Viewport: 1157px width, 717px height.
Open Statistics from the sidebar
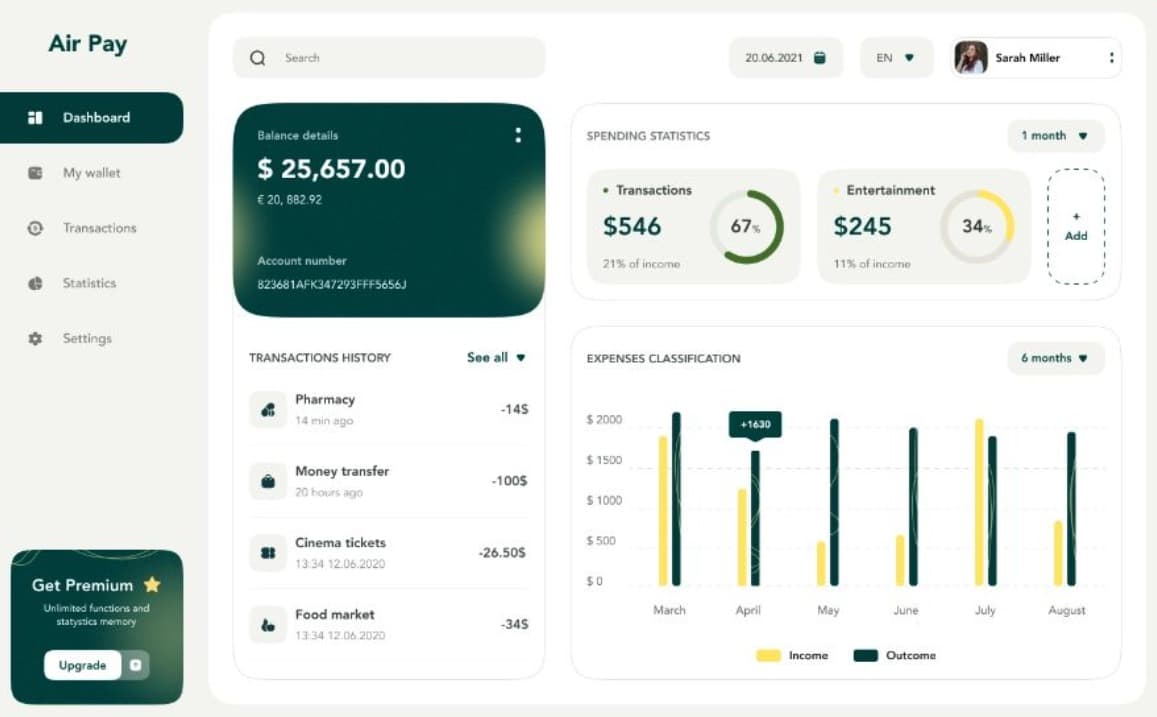click(x=89, y=283)
